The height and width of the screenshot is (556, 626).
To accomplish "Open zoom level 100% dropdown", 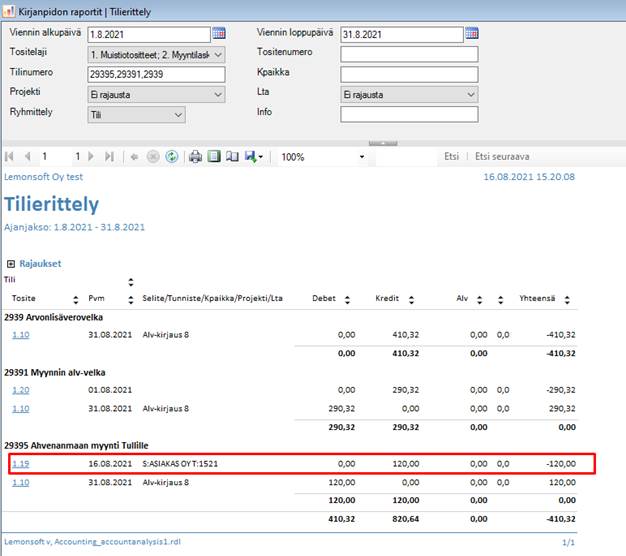I will coord(362,157).
